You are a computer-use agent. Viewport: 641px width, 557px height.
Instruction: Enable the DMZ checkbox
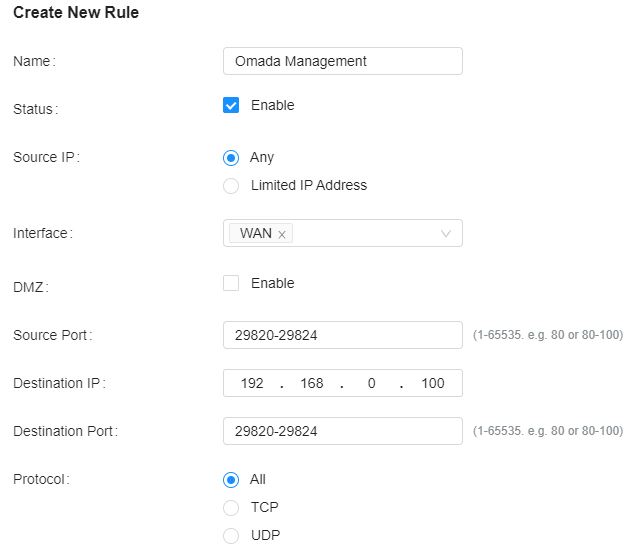click(231, 283)
